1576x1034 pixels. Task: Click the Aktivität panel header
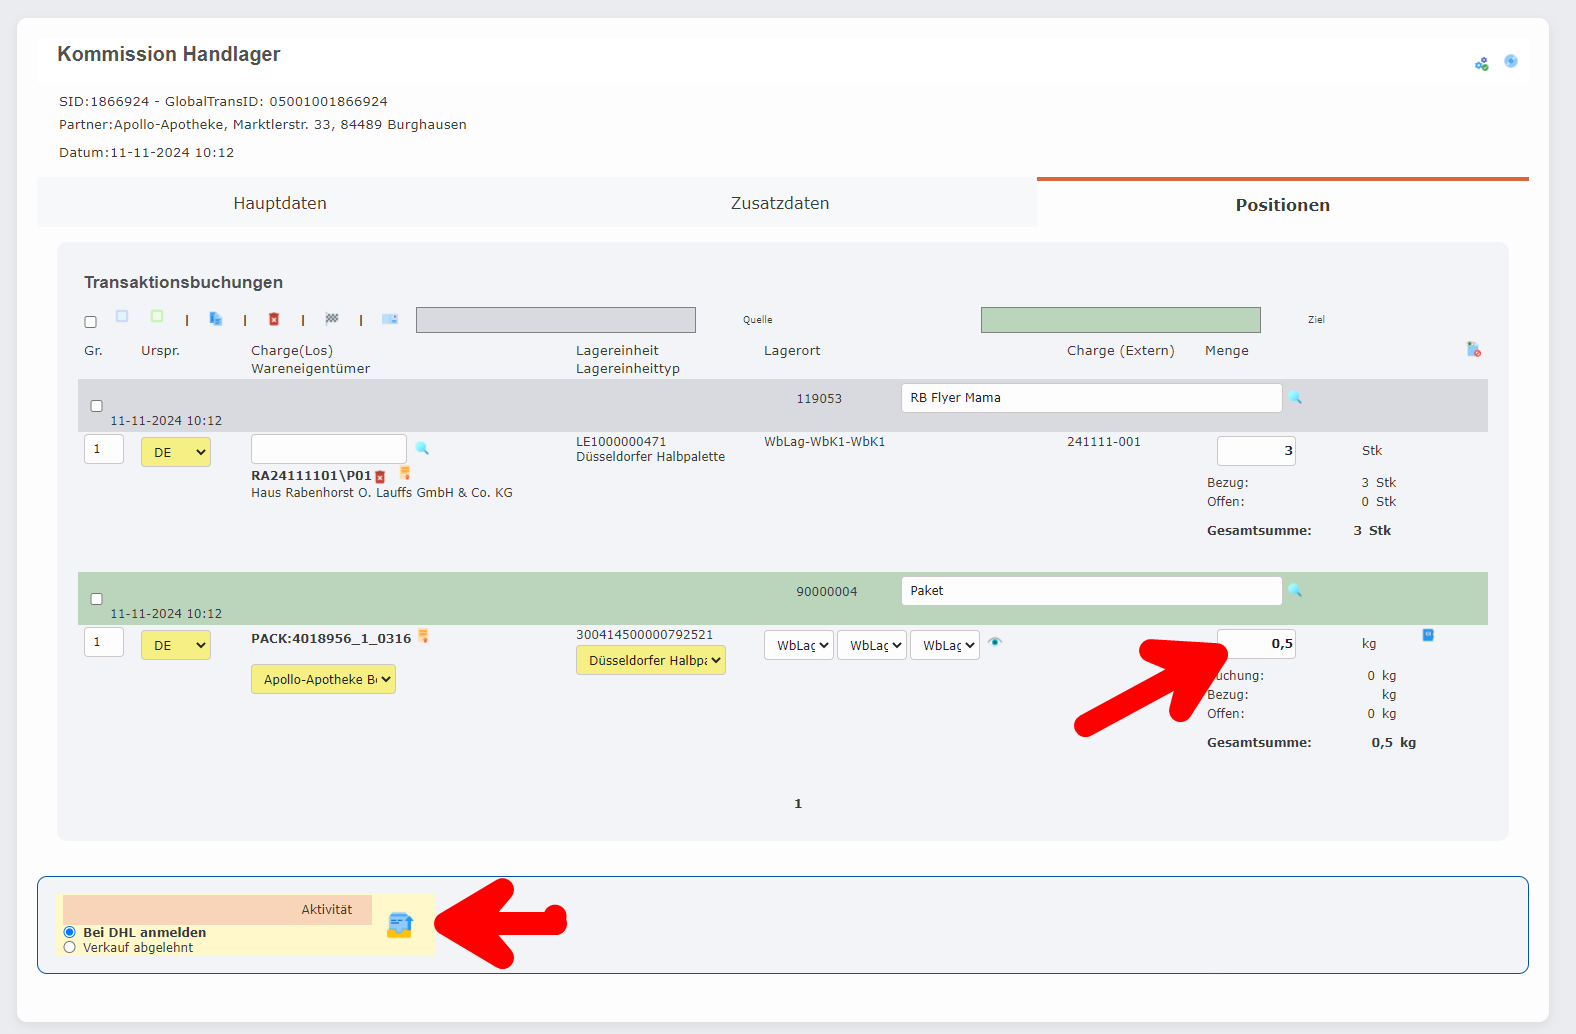point(217,910)
